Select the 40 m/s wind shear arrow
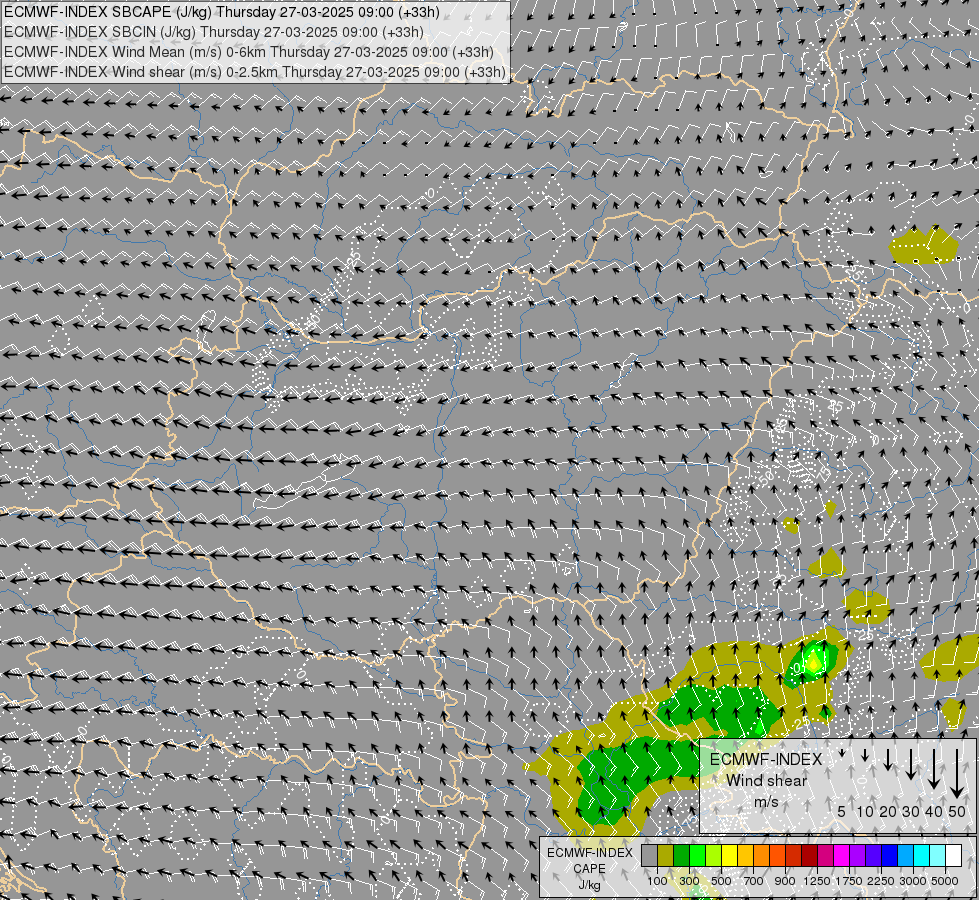Image resolution: width=979 pixels, height=900 pixels. coord(933,769)
